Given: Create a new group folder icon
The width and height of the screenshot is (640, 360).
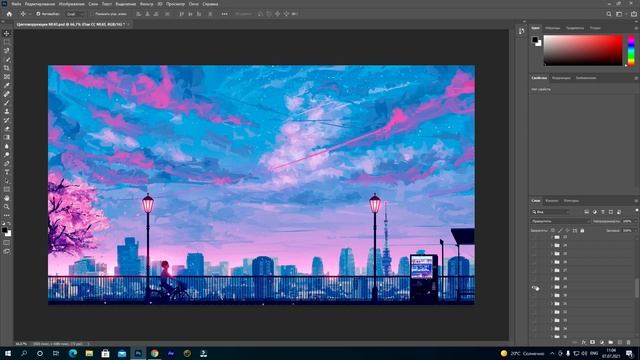Looking at the screenshot, I should [x=611, y=342].
